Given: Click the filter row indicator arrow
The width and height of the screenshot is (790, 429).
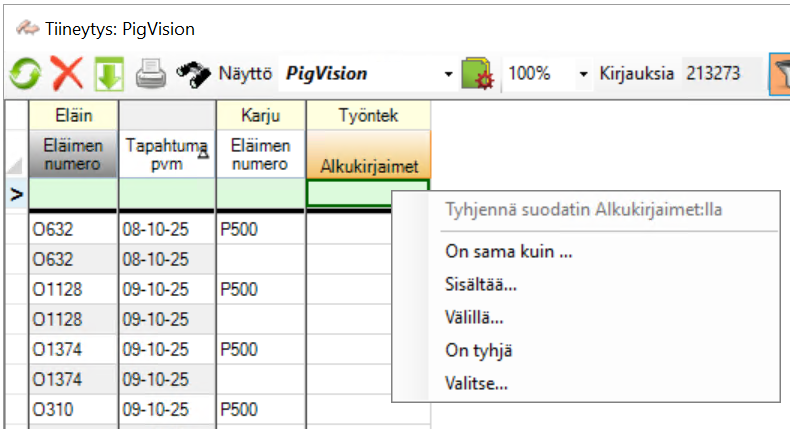Looking at the screenshot, I should (17, 194).
